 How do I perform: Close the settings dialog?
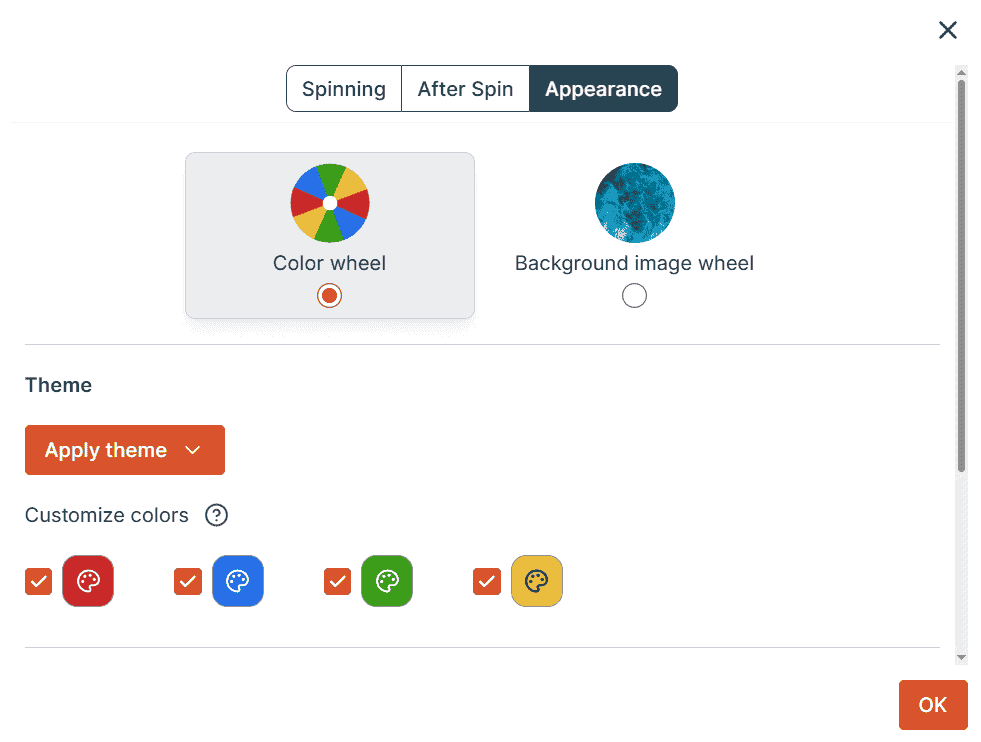click(948, 30)
